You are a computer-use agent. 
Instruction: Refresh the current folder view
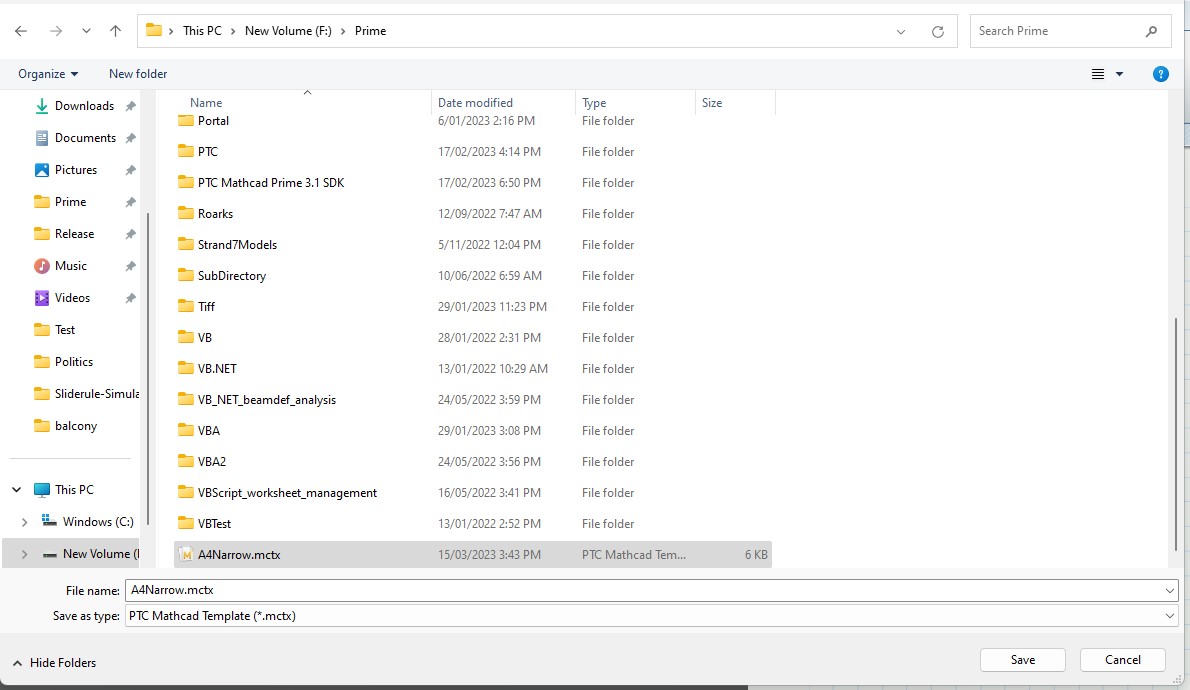(937, 31)
